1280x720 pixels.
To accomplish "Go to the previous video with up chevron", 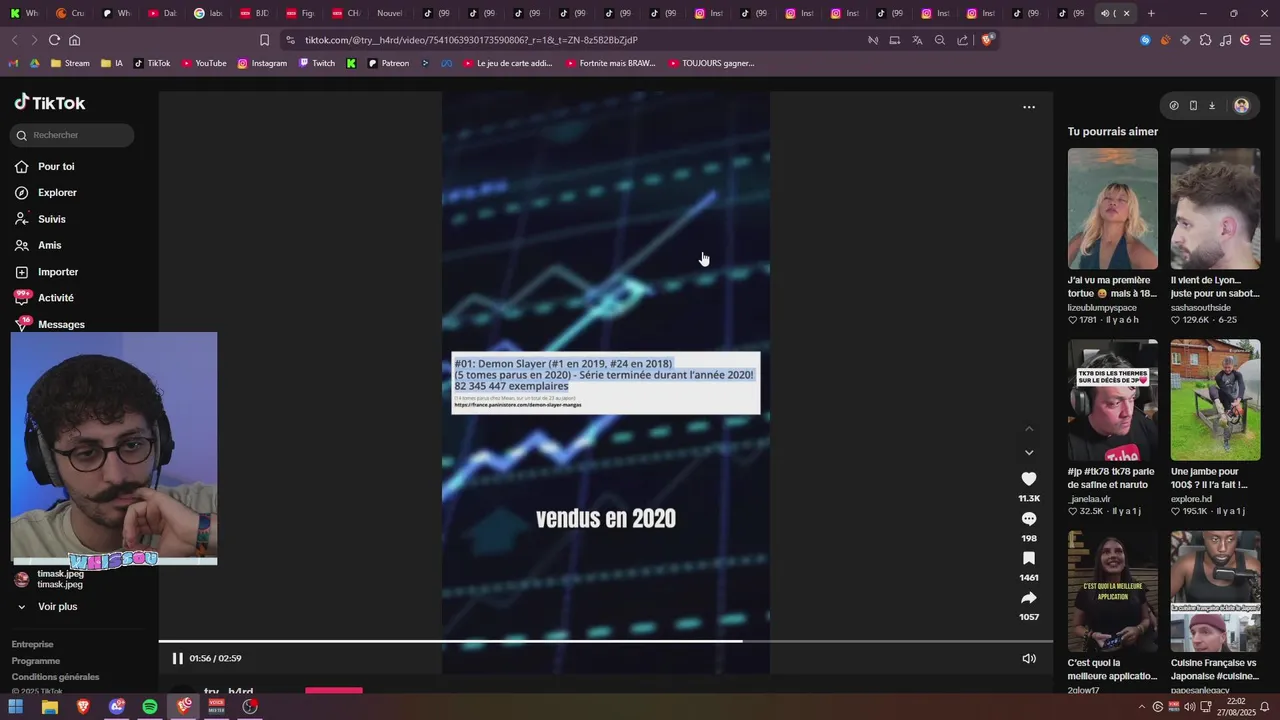I will (1029, 429).
